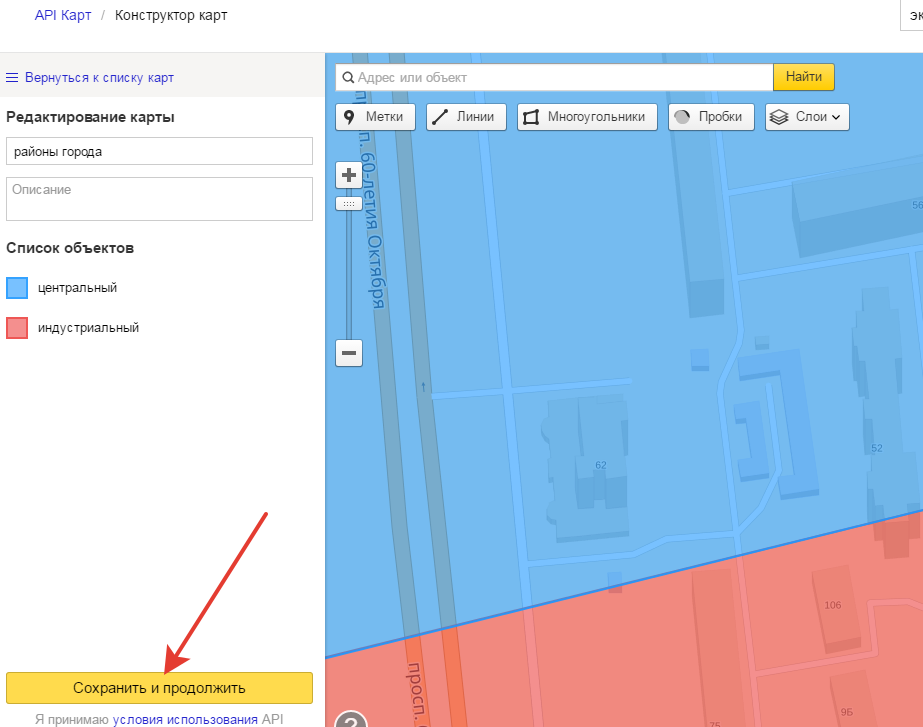923x727 pixels.
Task: Select the Многоугольники polygon tool
Action: tap(587, 117)
